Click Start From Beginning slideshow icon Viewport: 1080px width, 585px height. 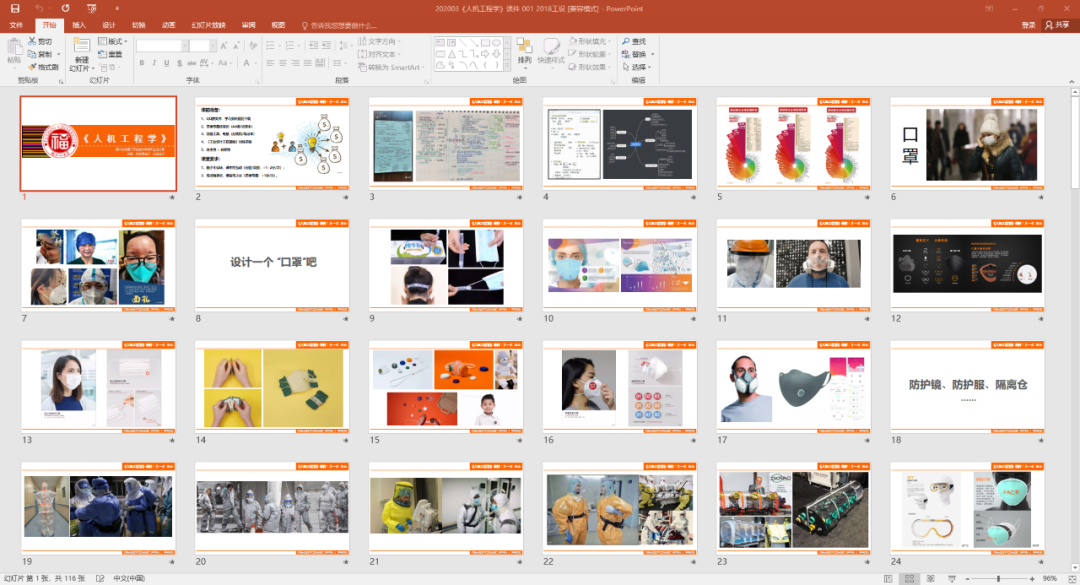coord(92,8)
